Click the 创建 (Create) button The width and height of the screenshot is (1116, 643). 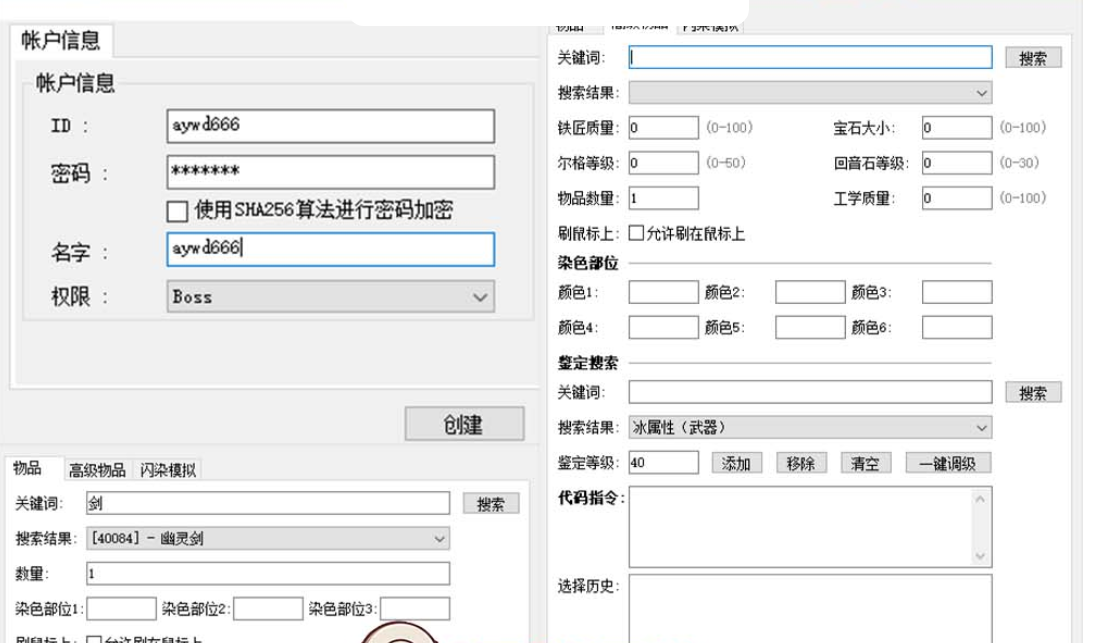click(463, 423)
